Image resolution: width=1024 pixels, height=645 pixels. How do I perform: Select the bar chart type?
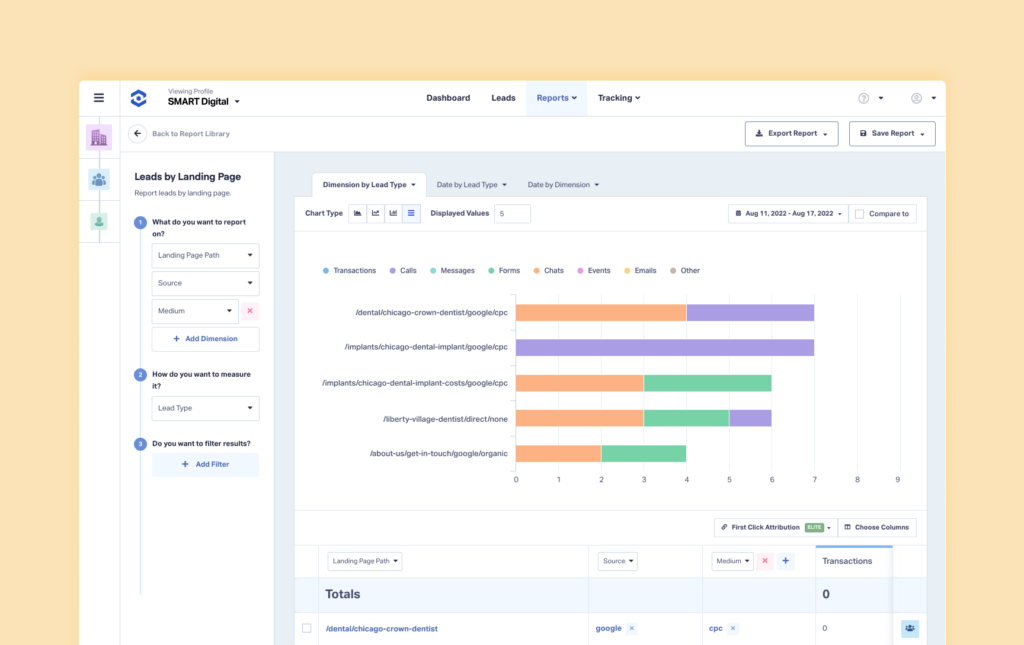393,213
